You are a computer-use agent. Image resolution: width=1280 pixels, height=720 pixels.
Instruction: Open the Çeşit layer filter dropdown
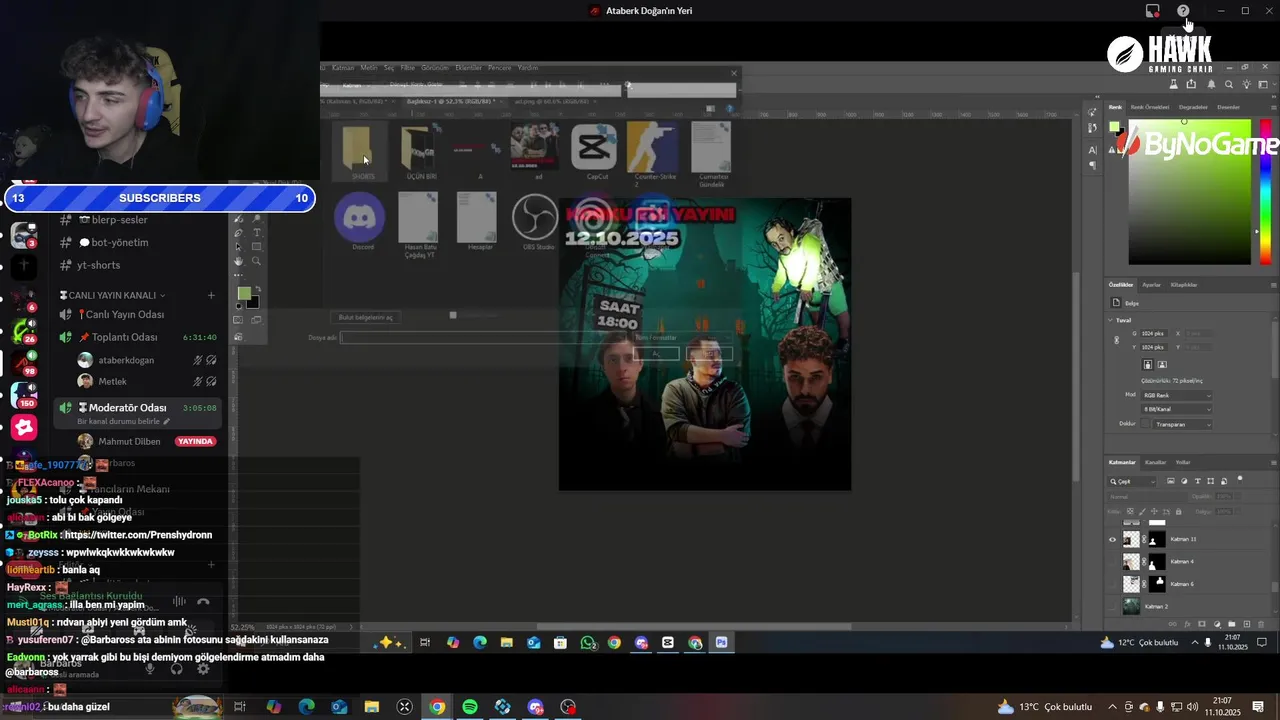click(1132, 482)
